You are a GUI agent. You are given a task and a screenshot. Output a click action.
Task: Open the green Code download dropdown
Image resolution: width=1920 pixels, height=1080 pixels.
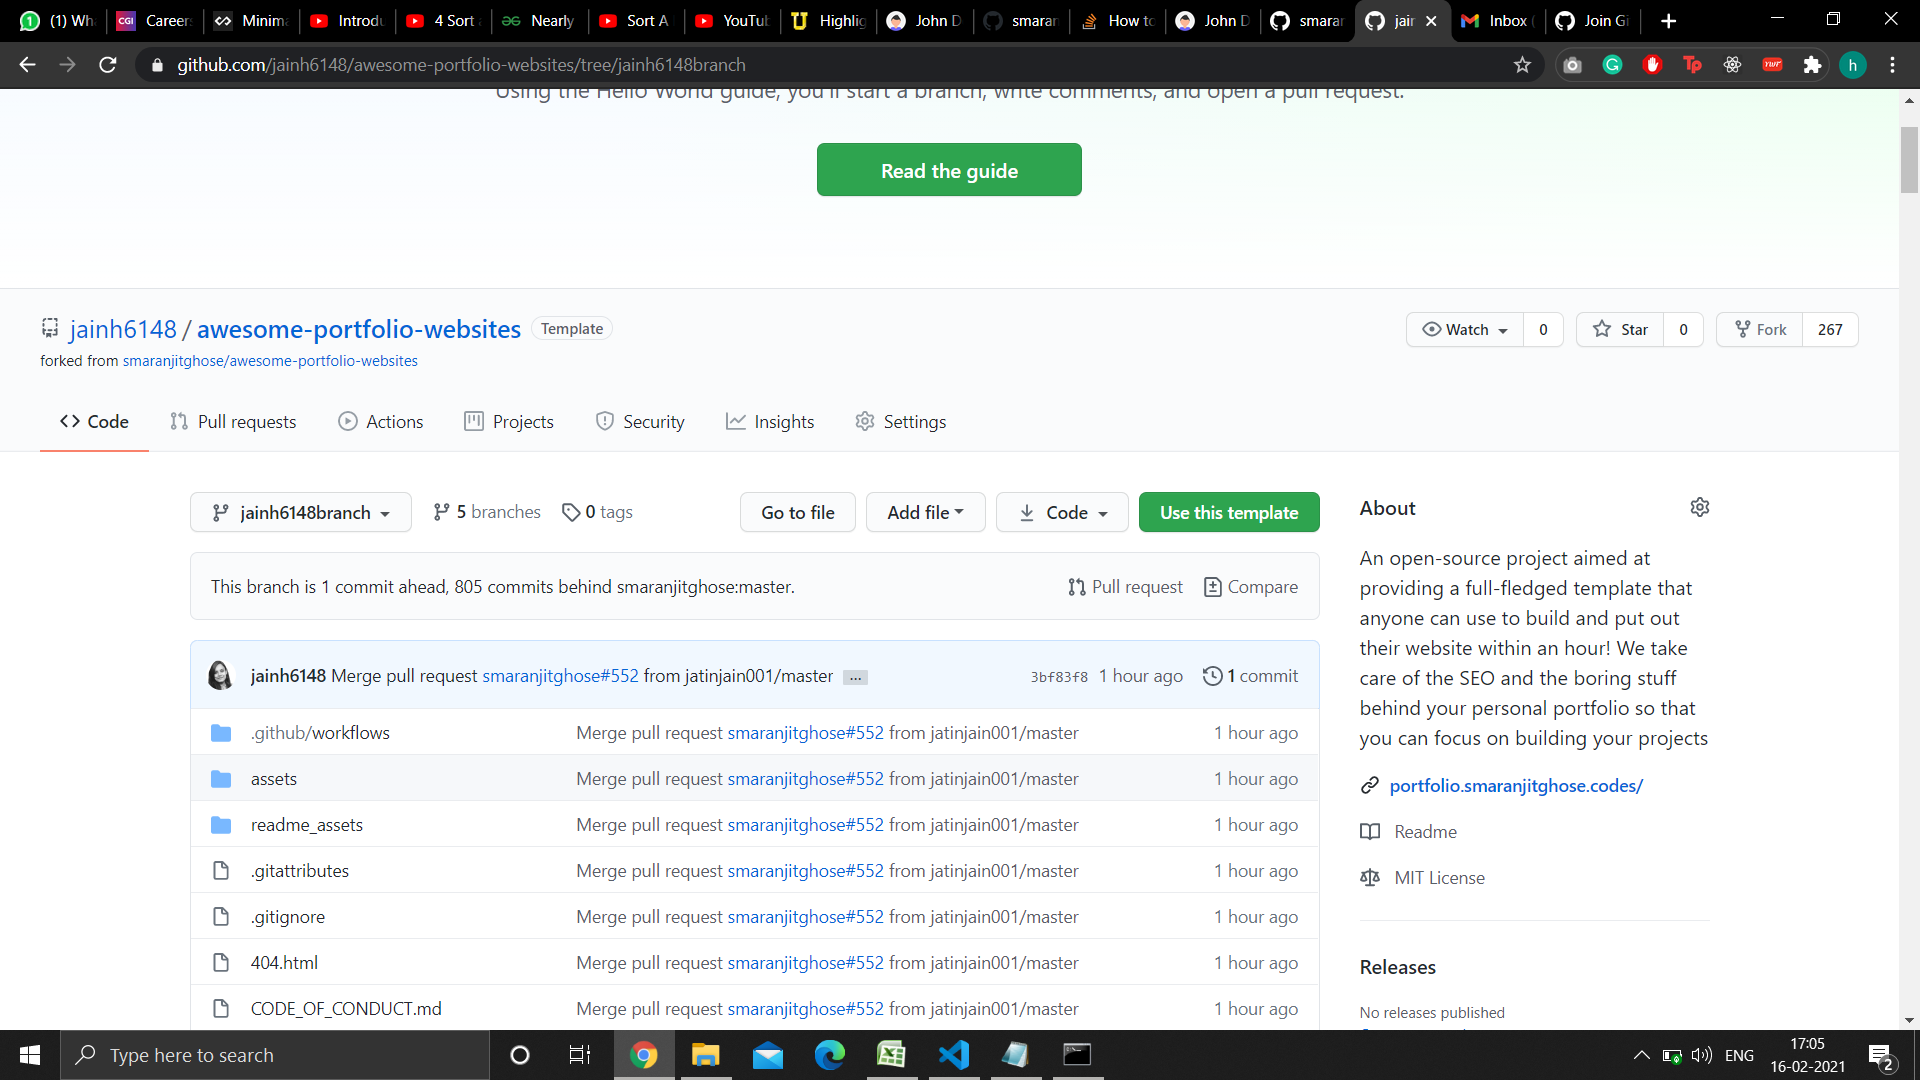tap(1062, 511)
